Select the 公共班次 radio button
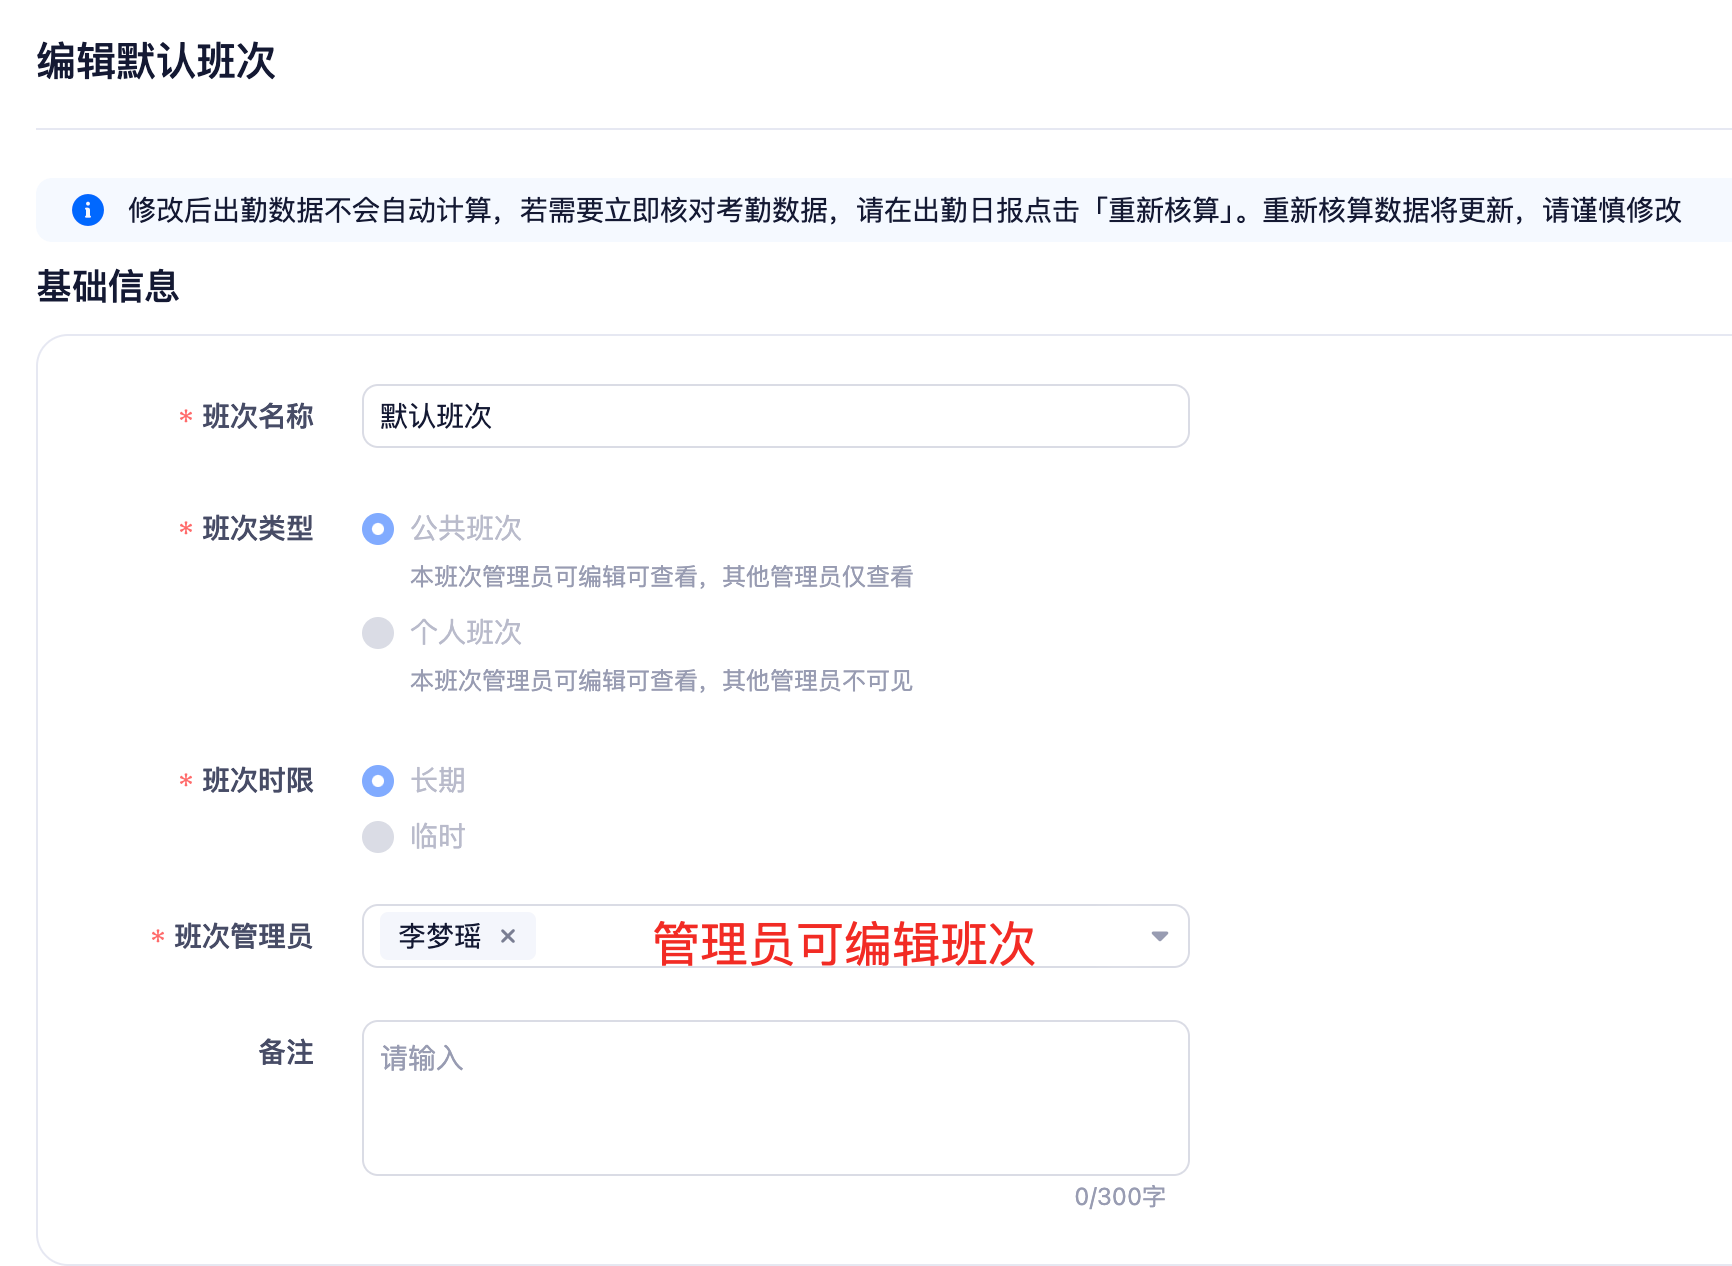Viewport: 1732px width, 1266px height. (378, 529)
